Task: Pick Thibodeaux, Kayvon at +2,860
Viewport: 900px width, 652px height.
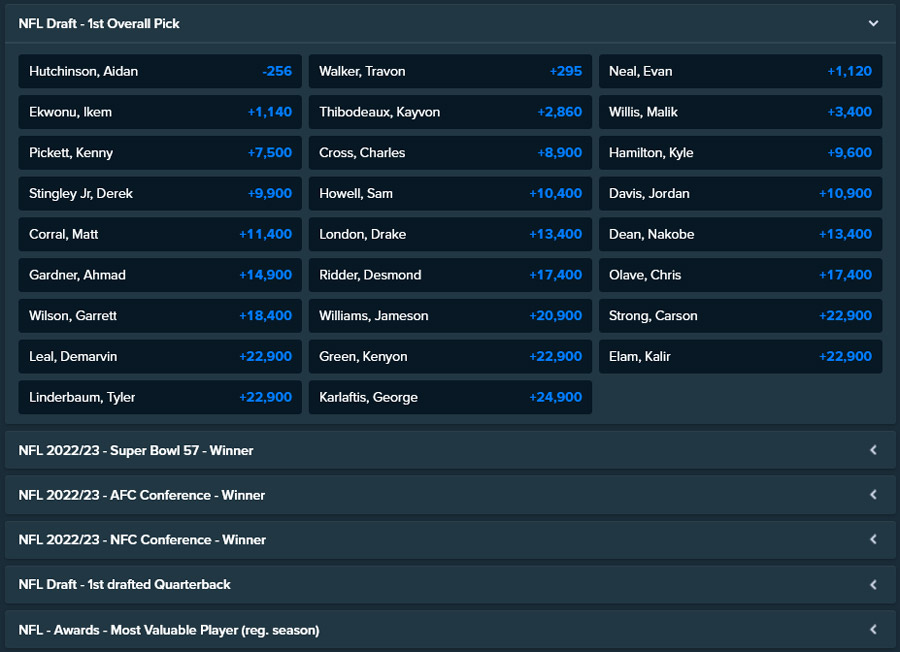Action: 450,112
